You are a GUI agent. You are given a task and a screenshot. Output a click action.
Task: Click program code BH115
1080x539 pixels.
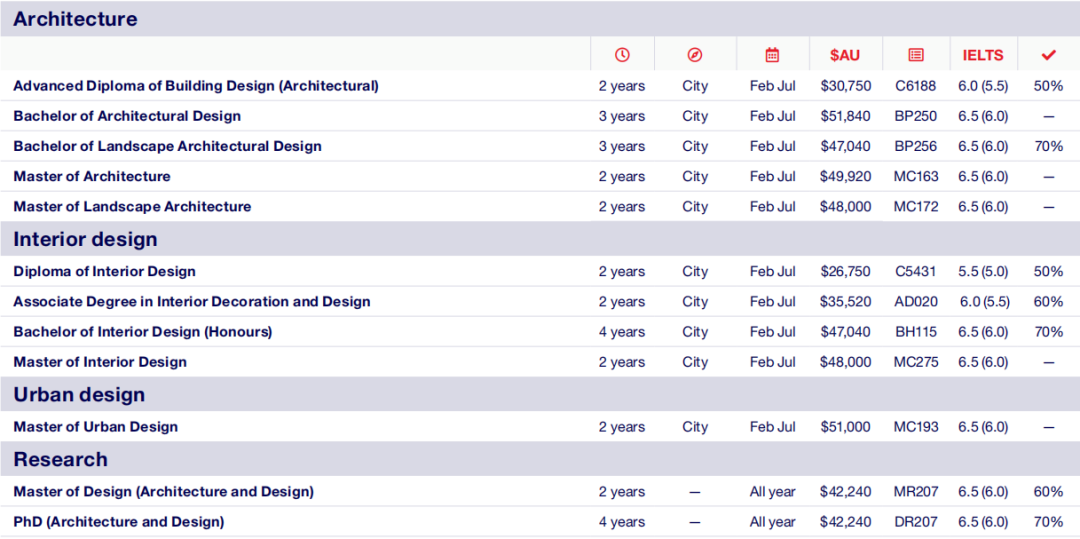(915, 332)
